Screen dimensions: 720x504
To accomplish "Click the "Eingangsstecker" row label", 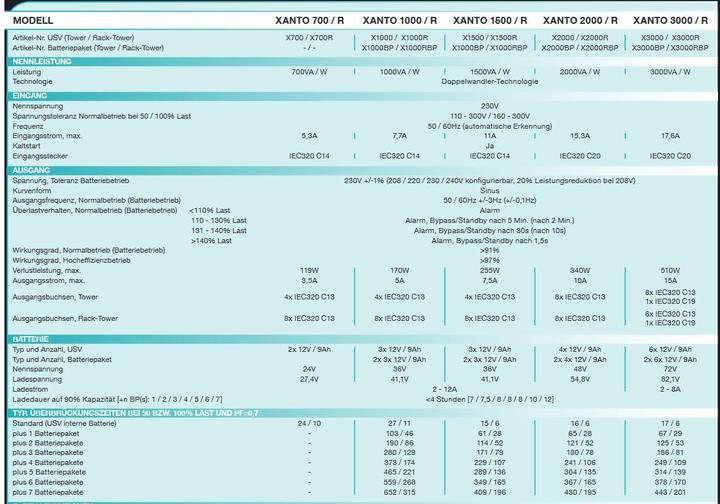I will [x=40, y=156].
